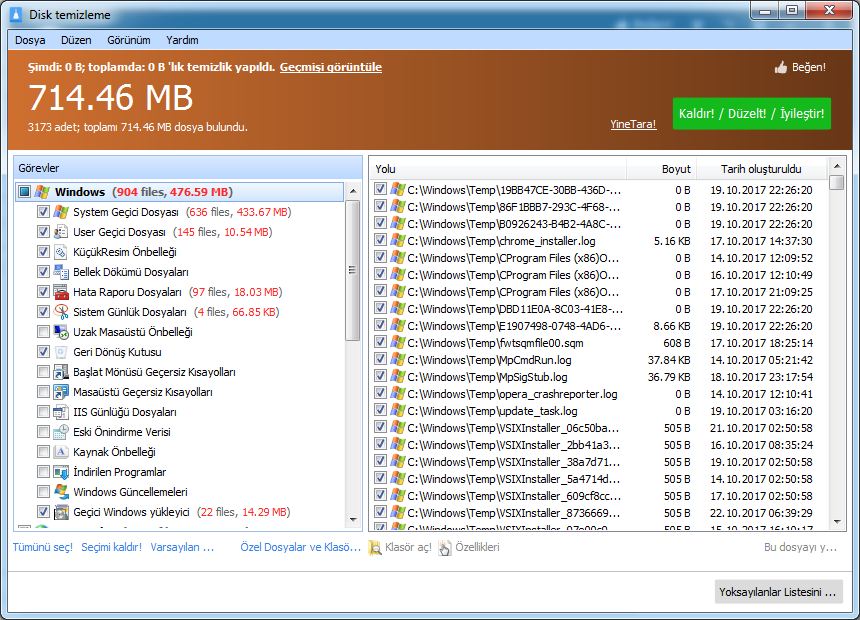Click the Hata Raporu Dosyaları icon
Screen dimensions: 860x620
(x=61, y=292)
